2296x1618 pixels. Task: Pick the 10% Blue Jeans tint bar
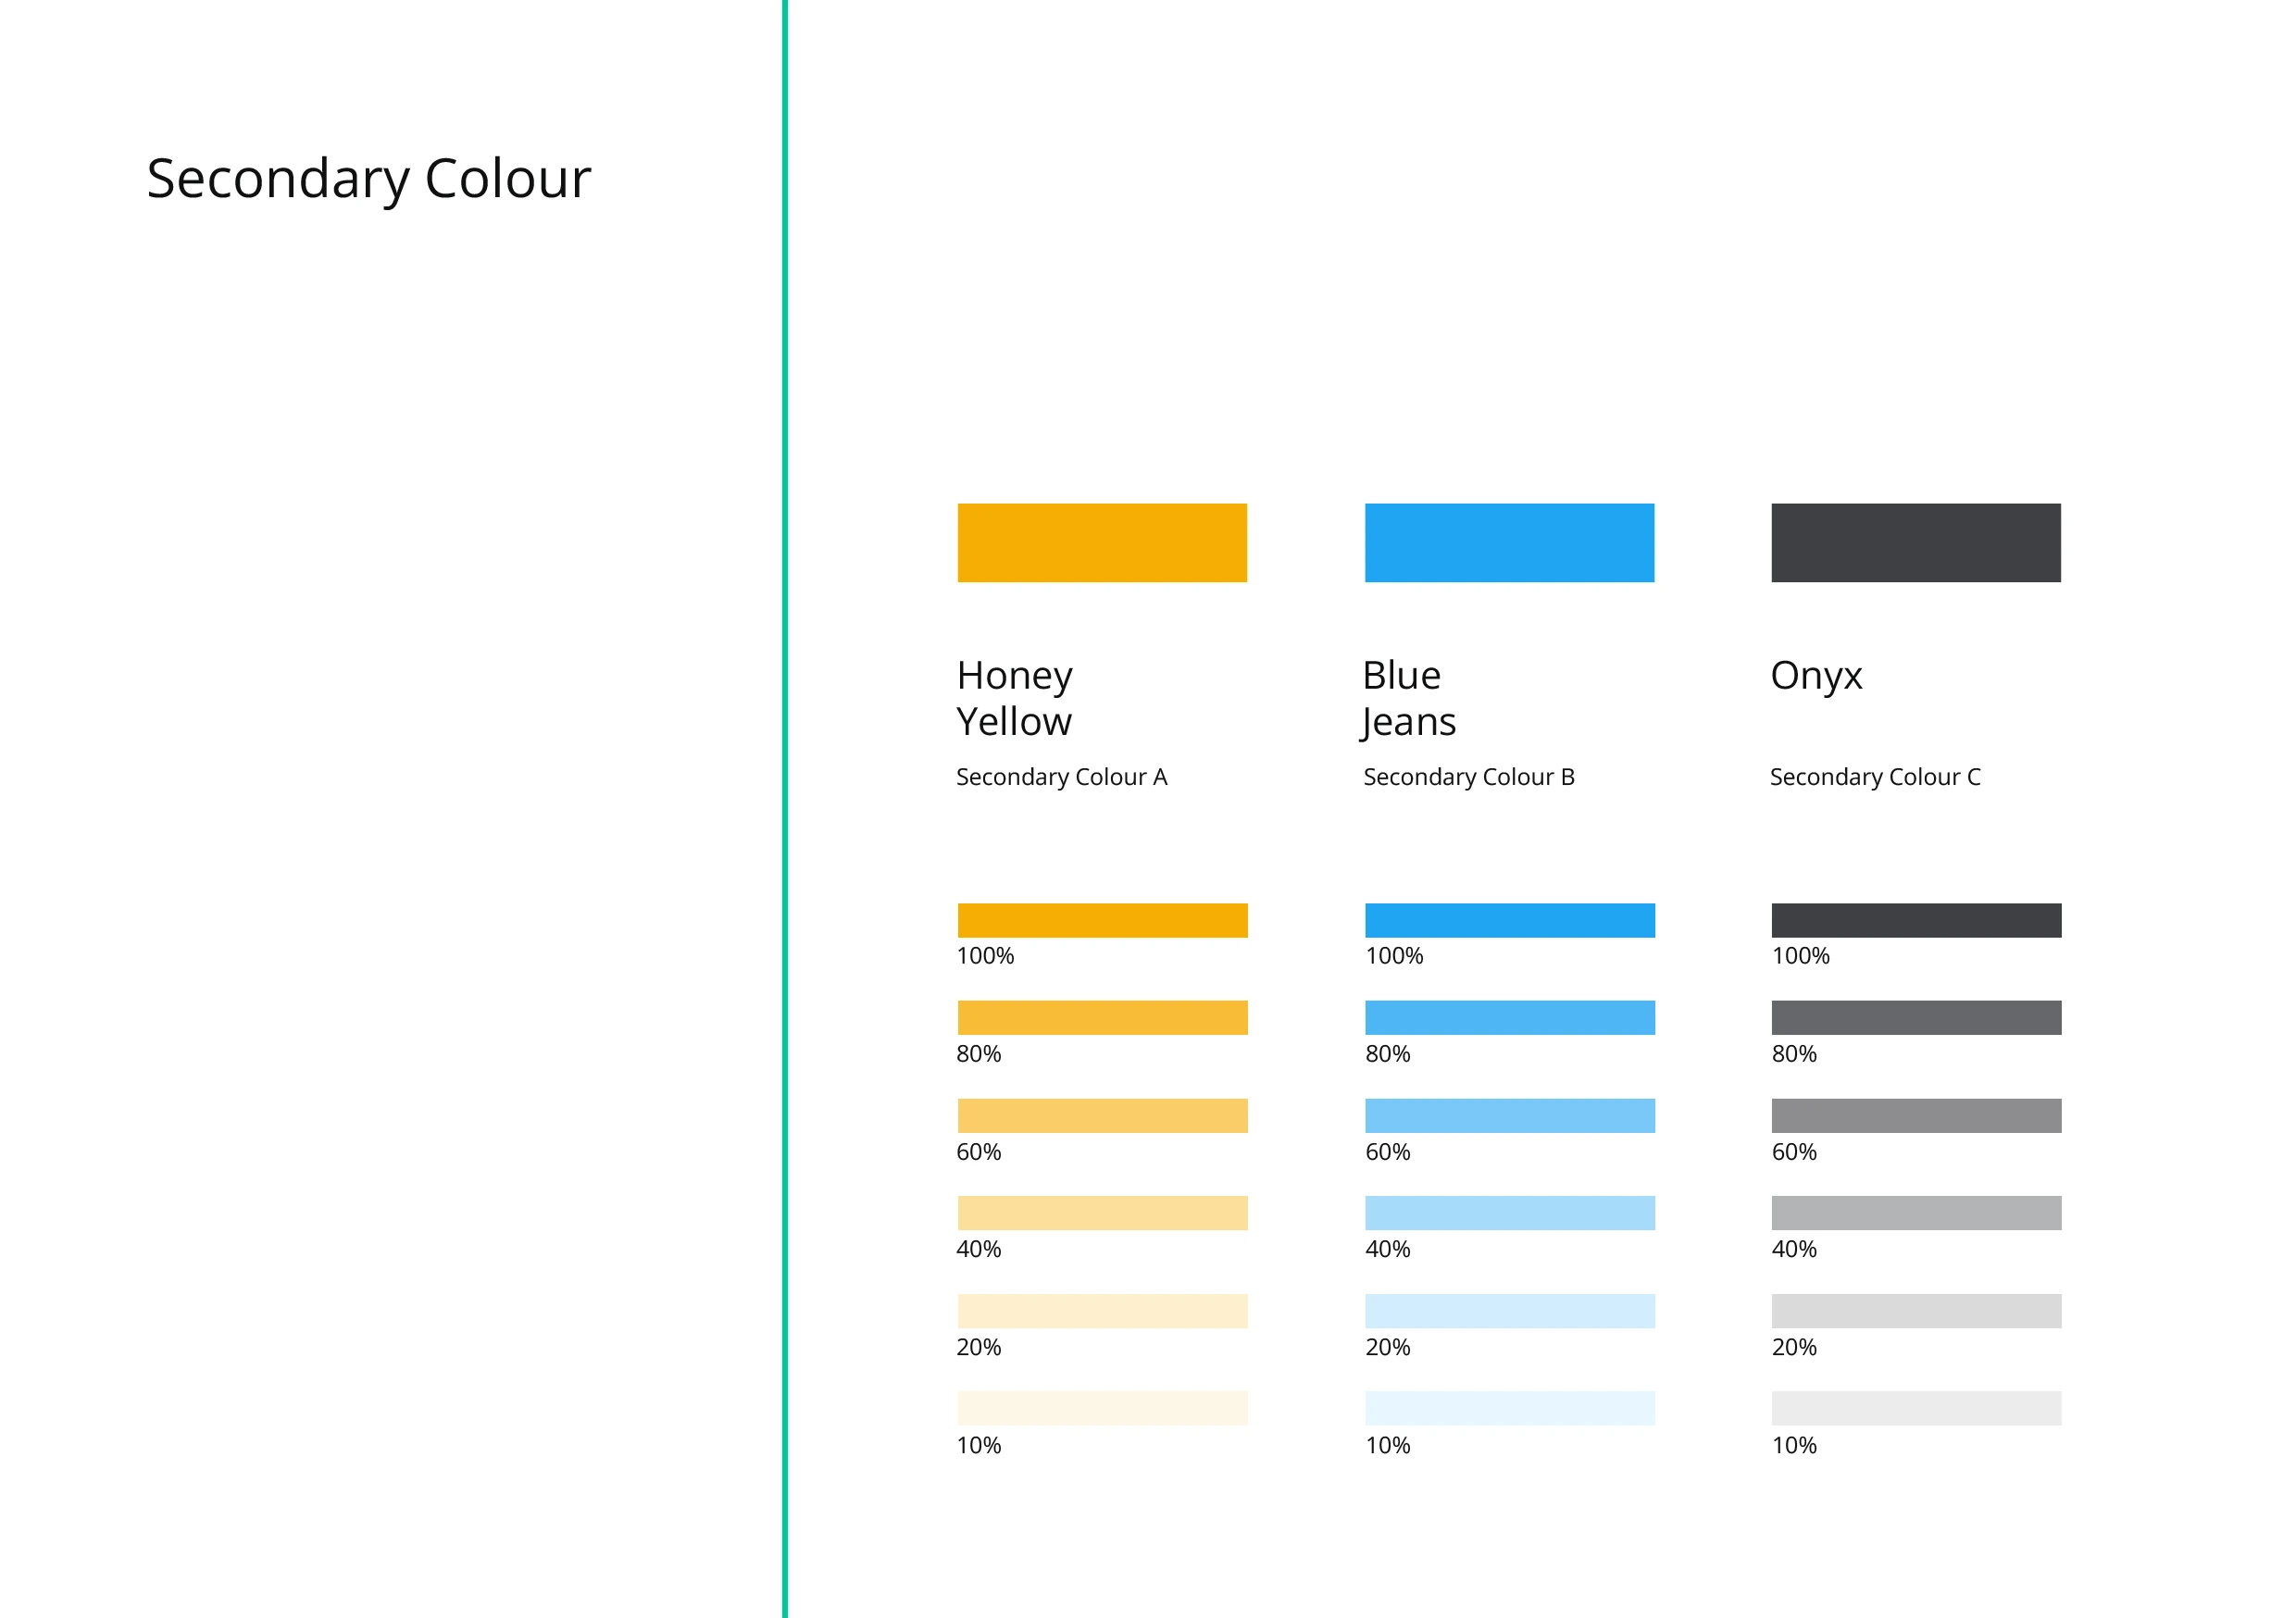tap(1509, 1407)
